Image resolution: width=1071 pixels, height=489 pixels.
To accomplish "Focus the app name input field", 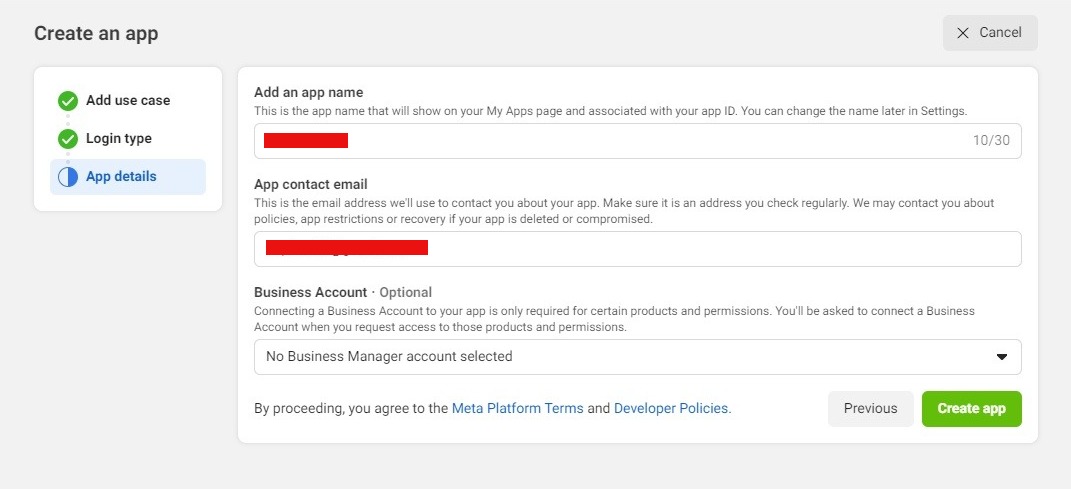I will point(637,141).
